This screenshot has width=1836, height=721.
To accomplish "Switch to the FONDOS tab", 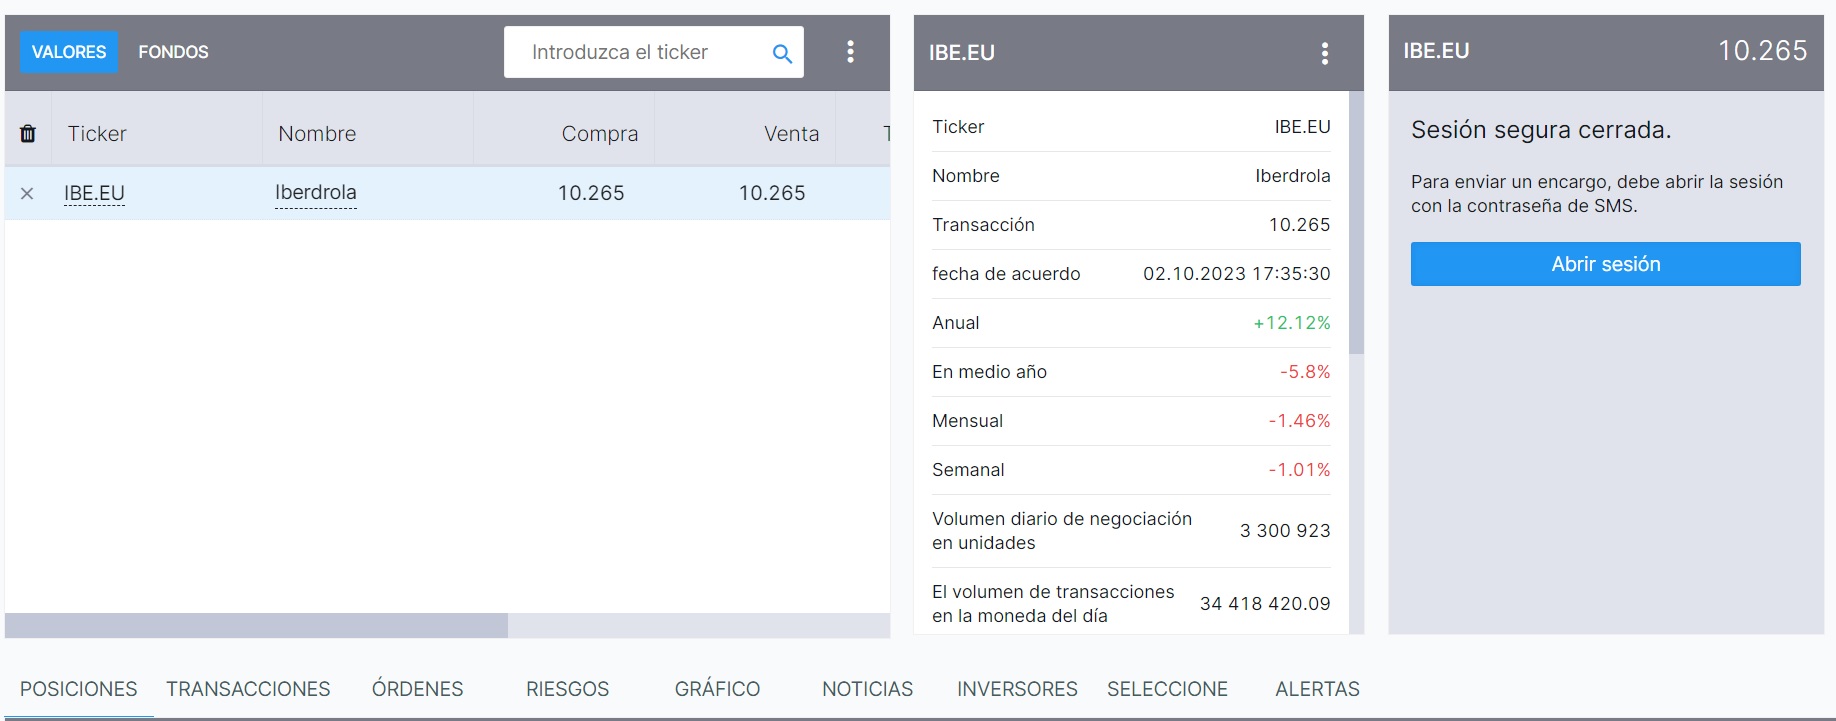I will [x=173, y=52].
